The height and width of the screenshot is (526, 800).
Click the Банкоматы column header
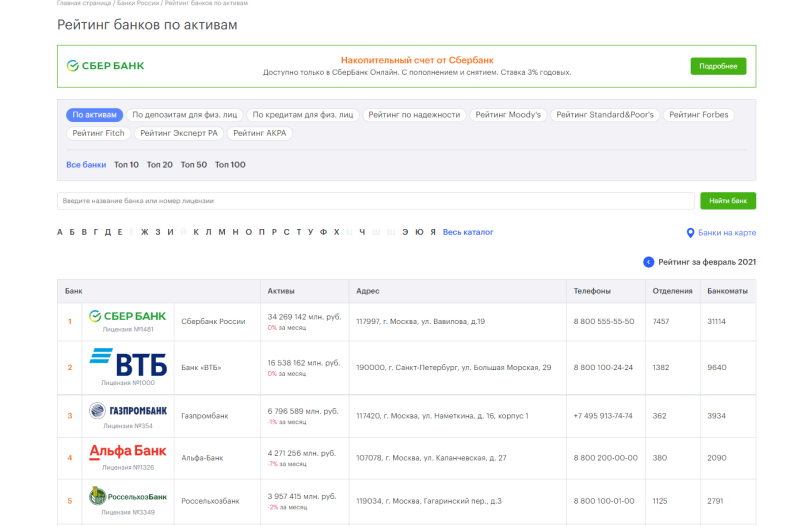[x=727, y=291]
